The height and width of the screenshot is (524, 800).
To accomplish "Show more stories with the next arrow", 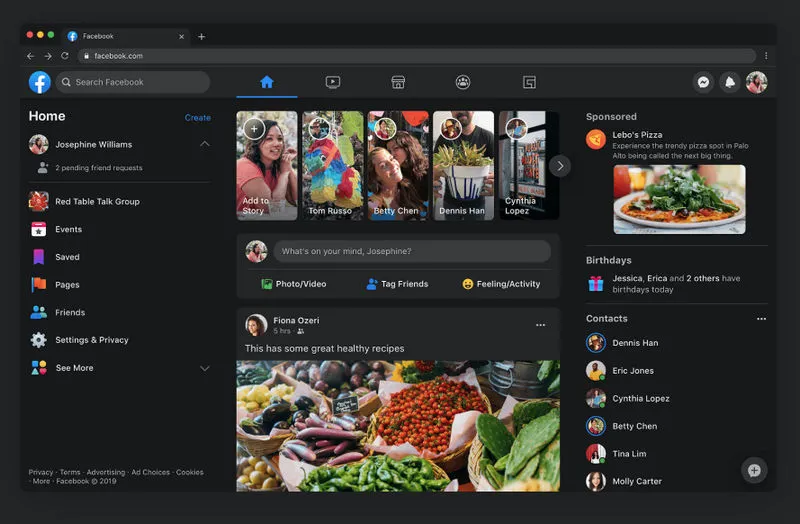I will [560, 166].
